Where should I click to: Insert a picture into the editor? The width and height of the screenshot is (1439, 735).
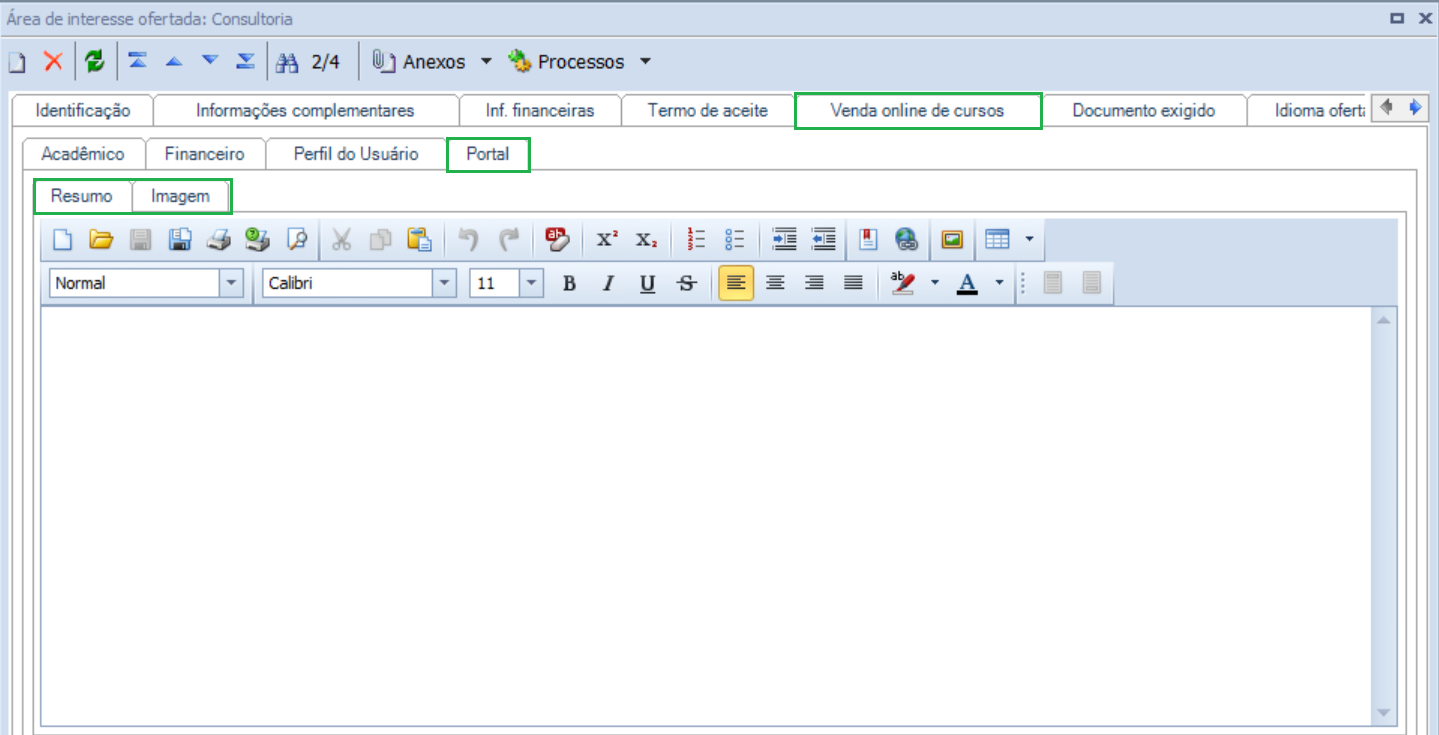(952, 239)
